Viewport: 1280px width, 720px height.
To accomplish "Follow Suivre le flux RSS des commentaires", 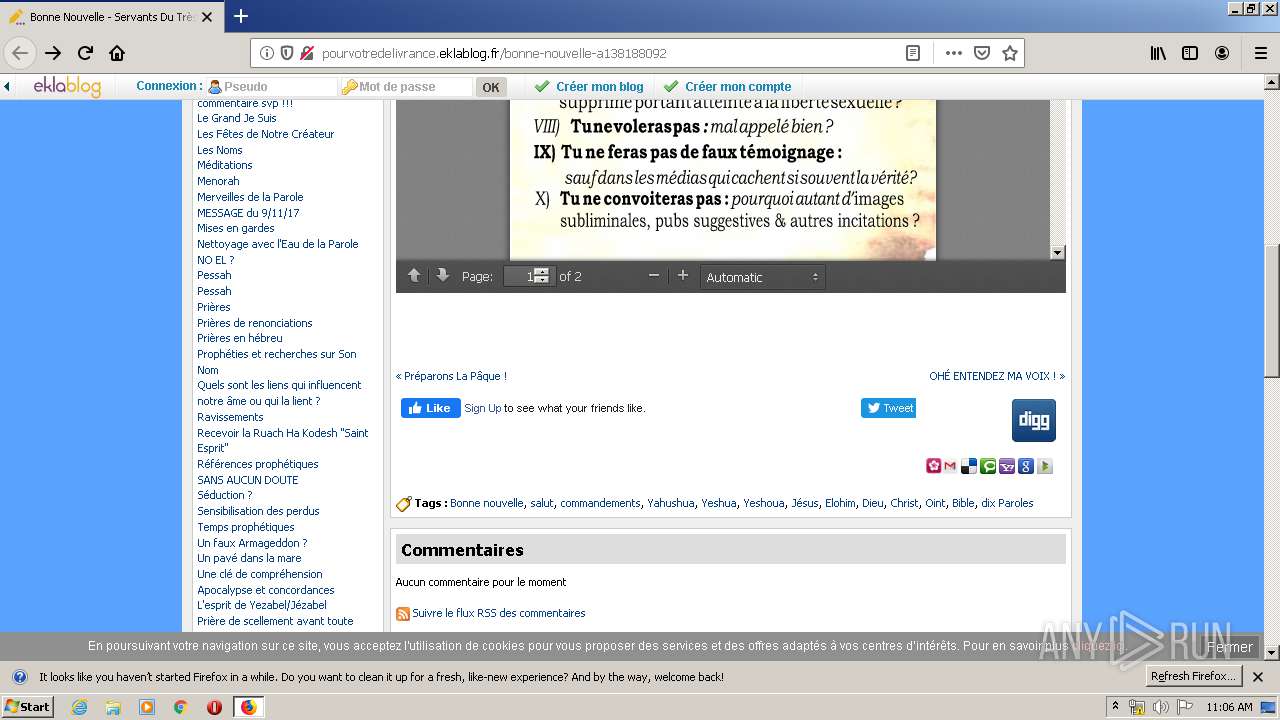I will [499, 613].
